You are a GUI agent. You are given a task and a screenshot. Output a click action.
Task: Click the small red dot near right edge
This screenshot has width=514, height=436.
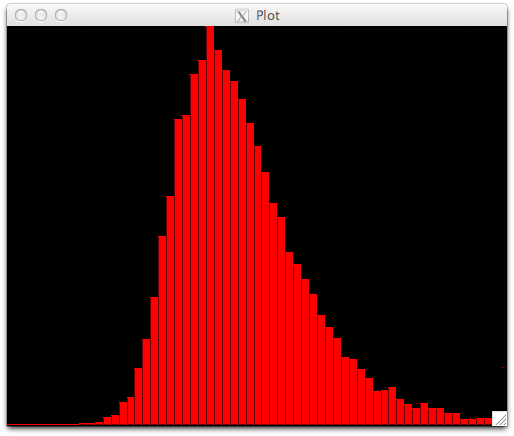tap(503, 367)
